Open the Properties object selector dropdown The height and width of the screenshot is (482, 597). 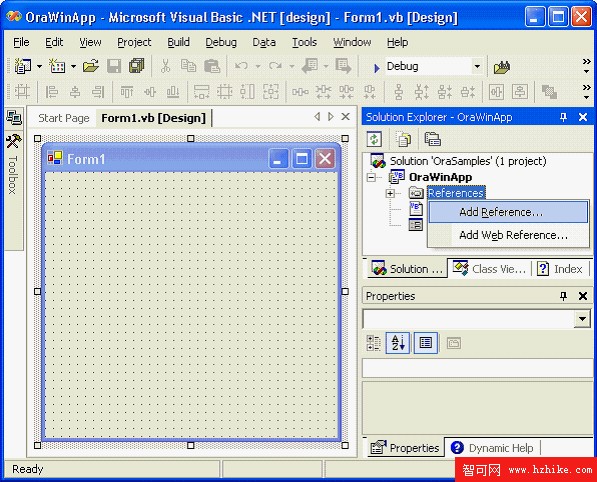(582, 319)
